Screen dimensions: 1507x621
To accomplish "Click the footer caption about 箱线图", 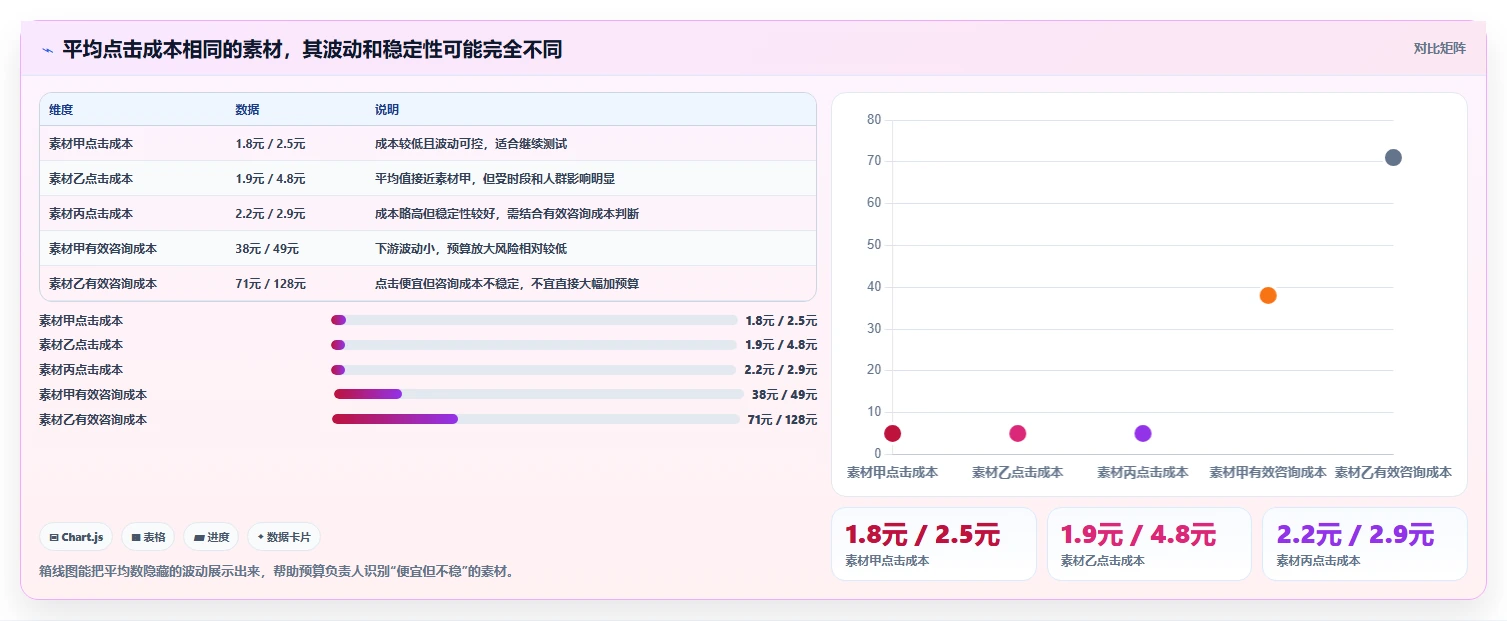I will 277,572.
